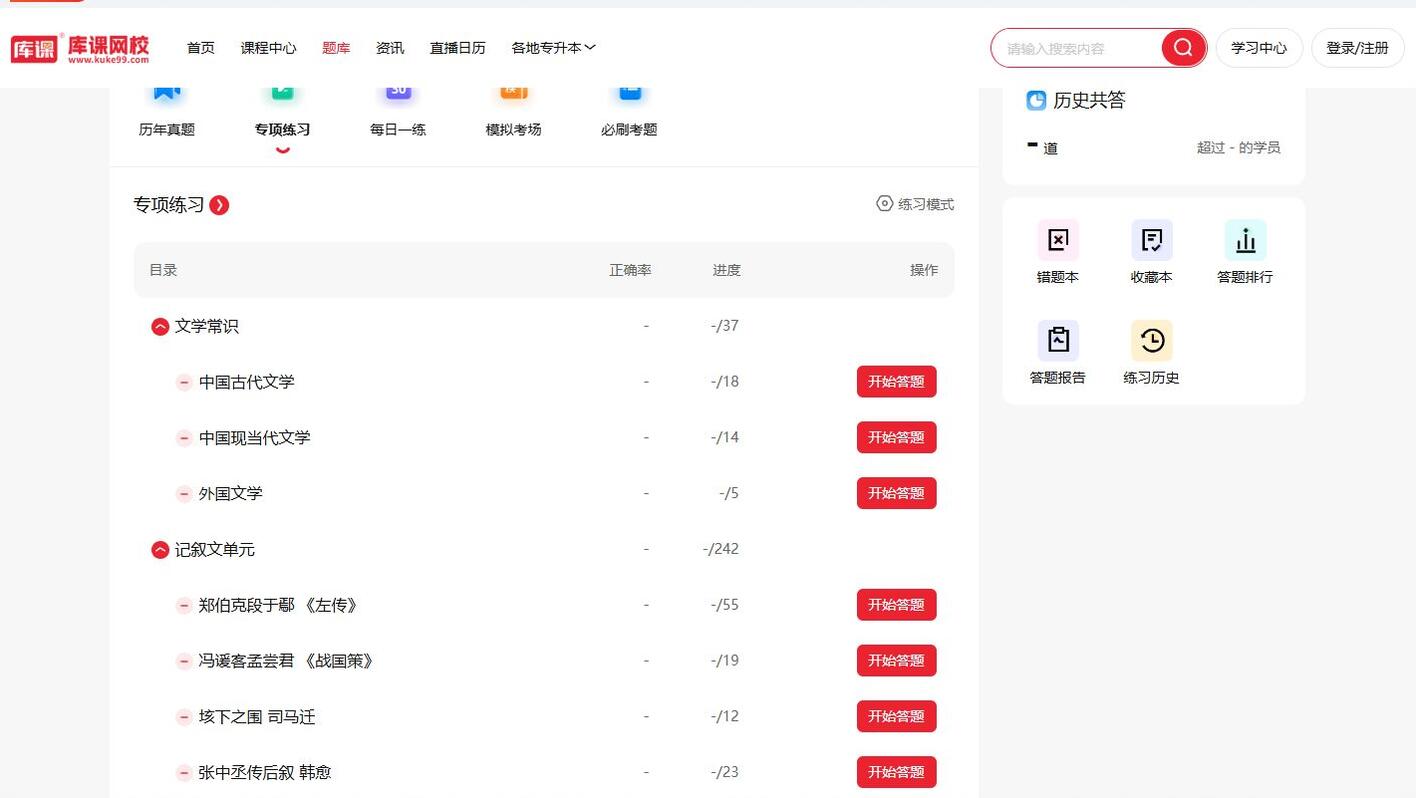1416x798 pixels.
Task: Collapse the 记叙文单元 section
Action: 160,550
